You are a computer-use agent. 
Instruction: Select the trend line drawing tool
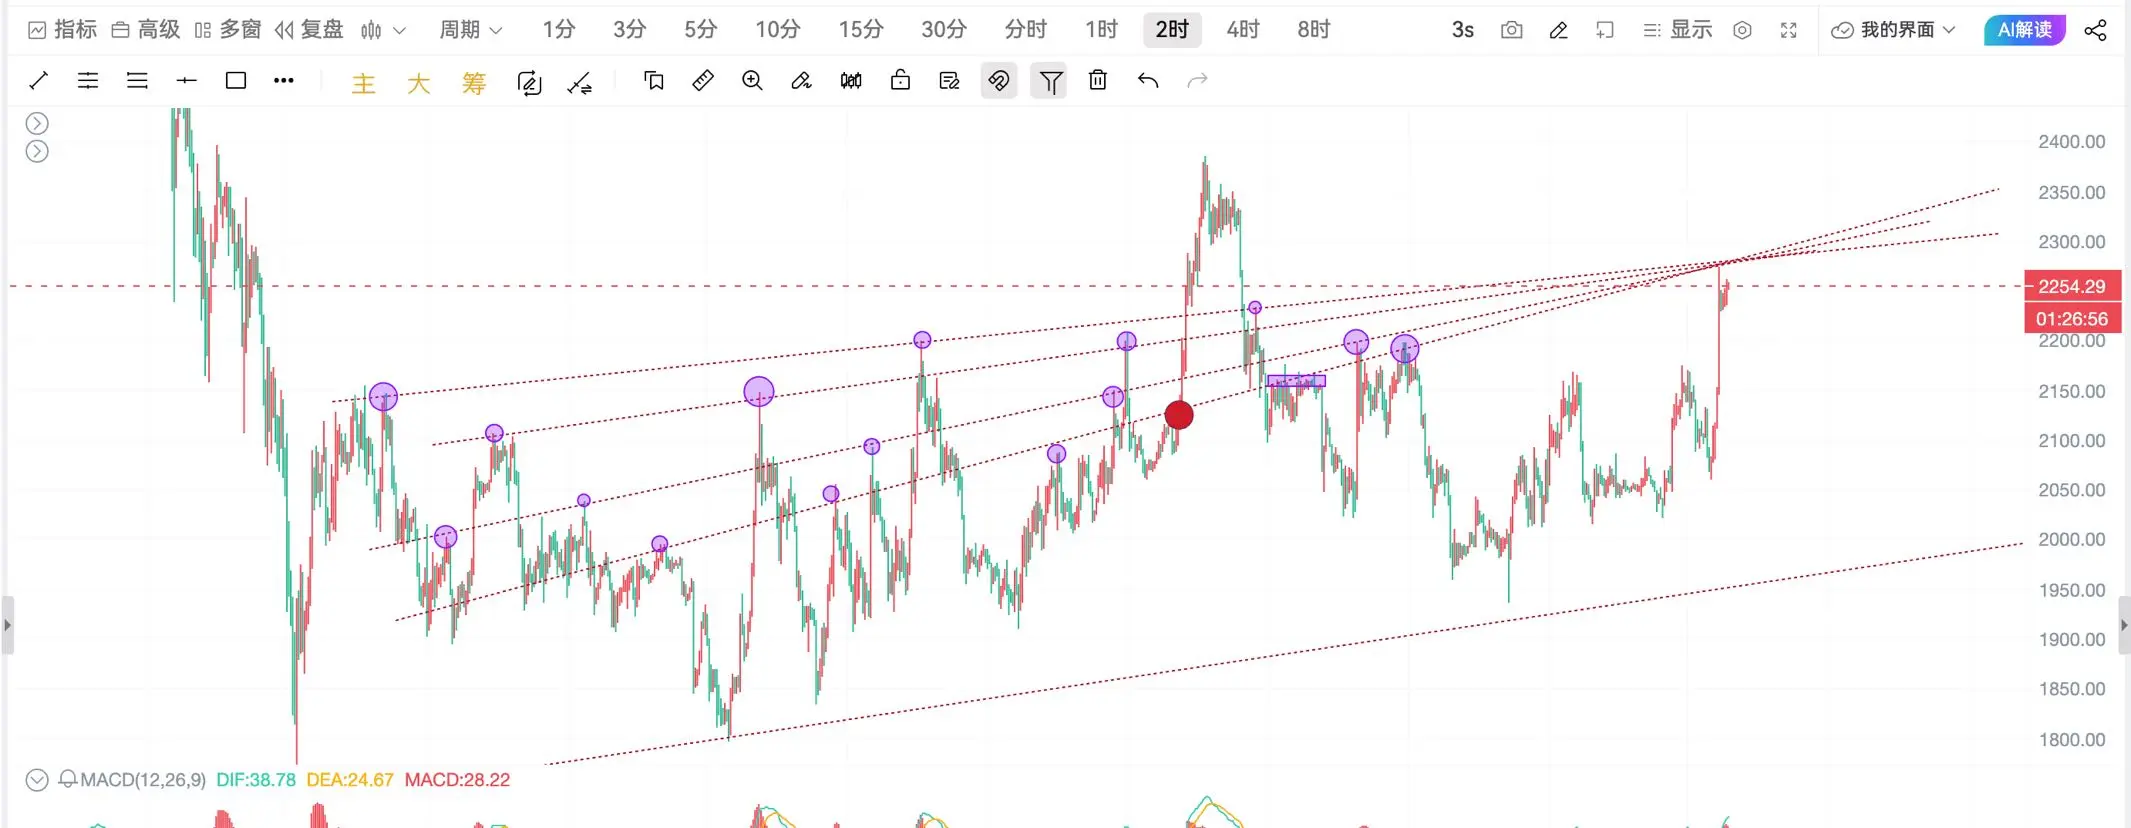[39, 81]
